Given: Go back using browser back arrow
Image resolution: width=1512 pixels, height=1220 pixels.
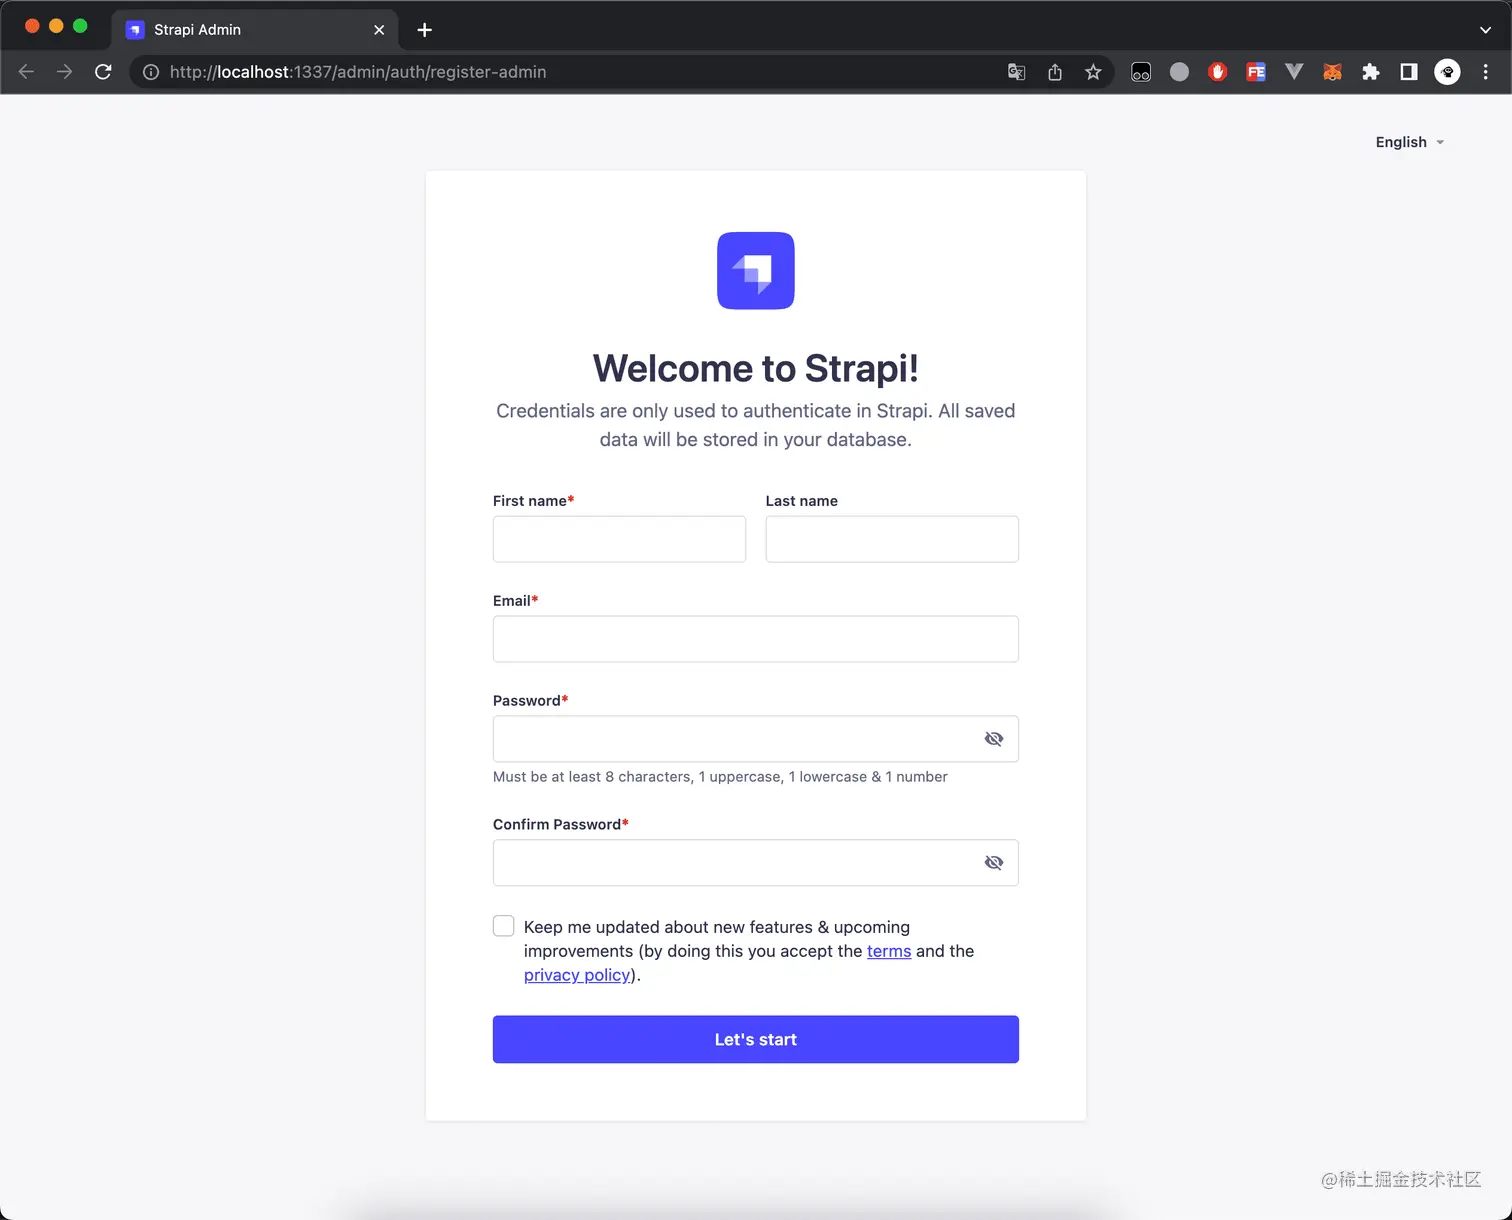Looking at the screenshot, I should point(27,72).
